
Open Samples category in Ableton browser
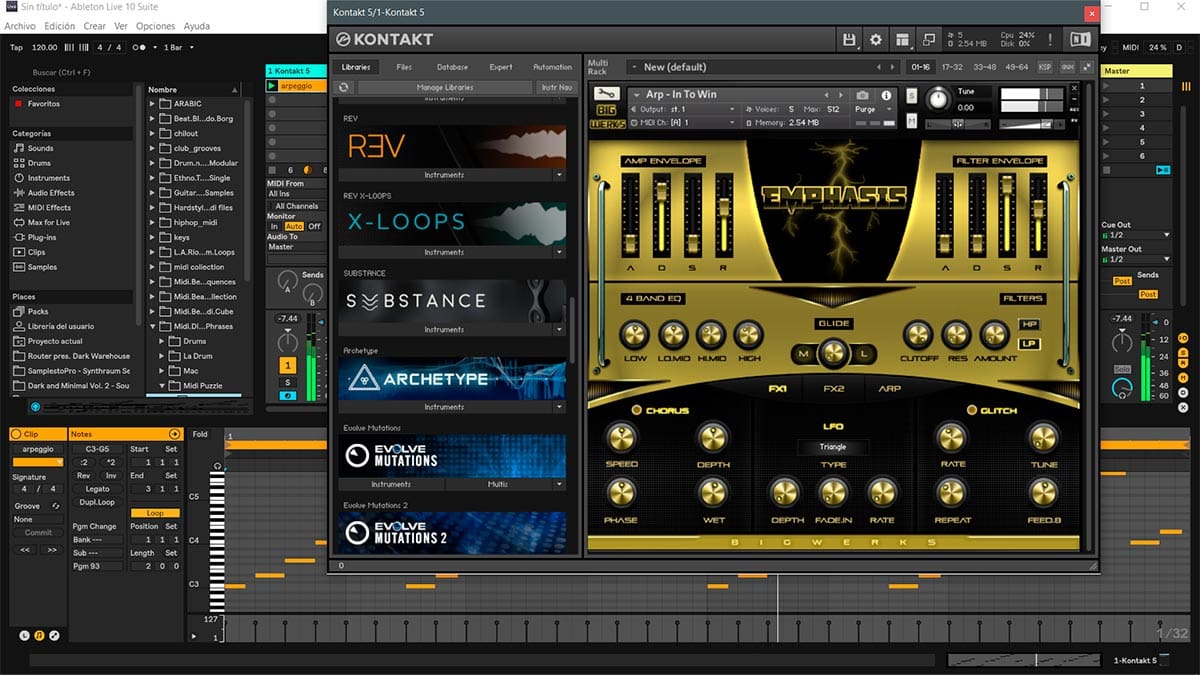[35, 267]
